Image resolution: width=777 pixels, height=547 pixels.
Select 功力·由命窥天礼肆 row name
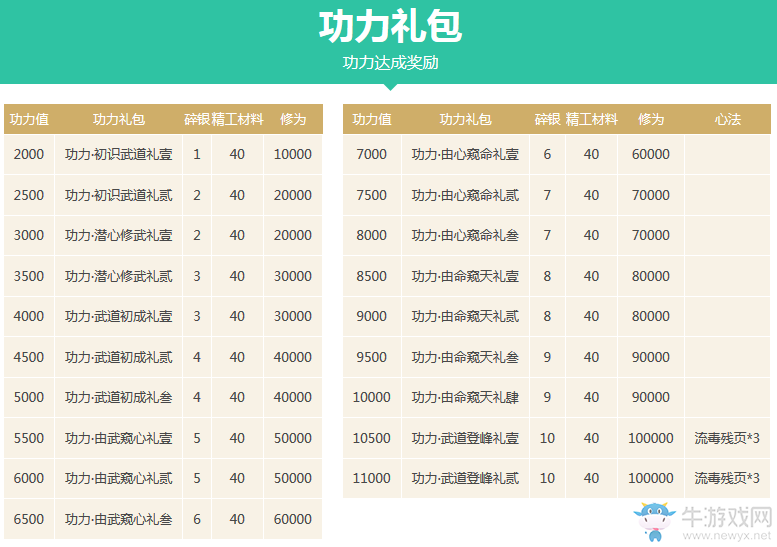[x=465, y=397]
